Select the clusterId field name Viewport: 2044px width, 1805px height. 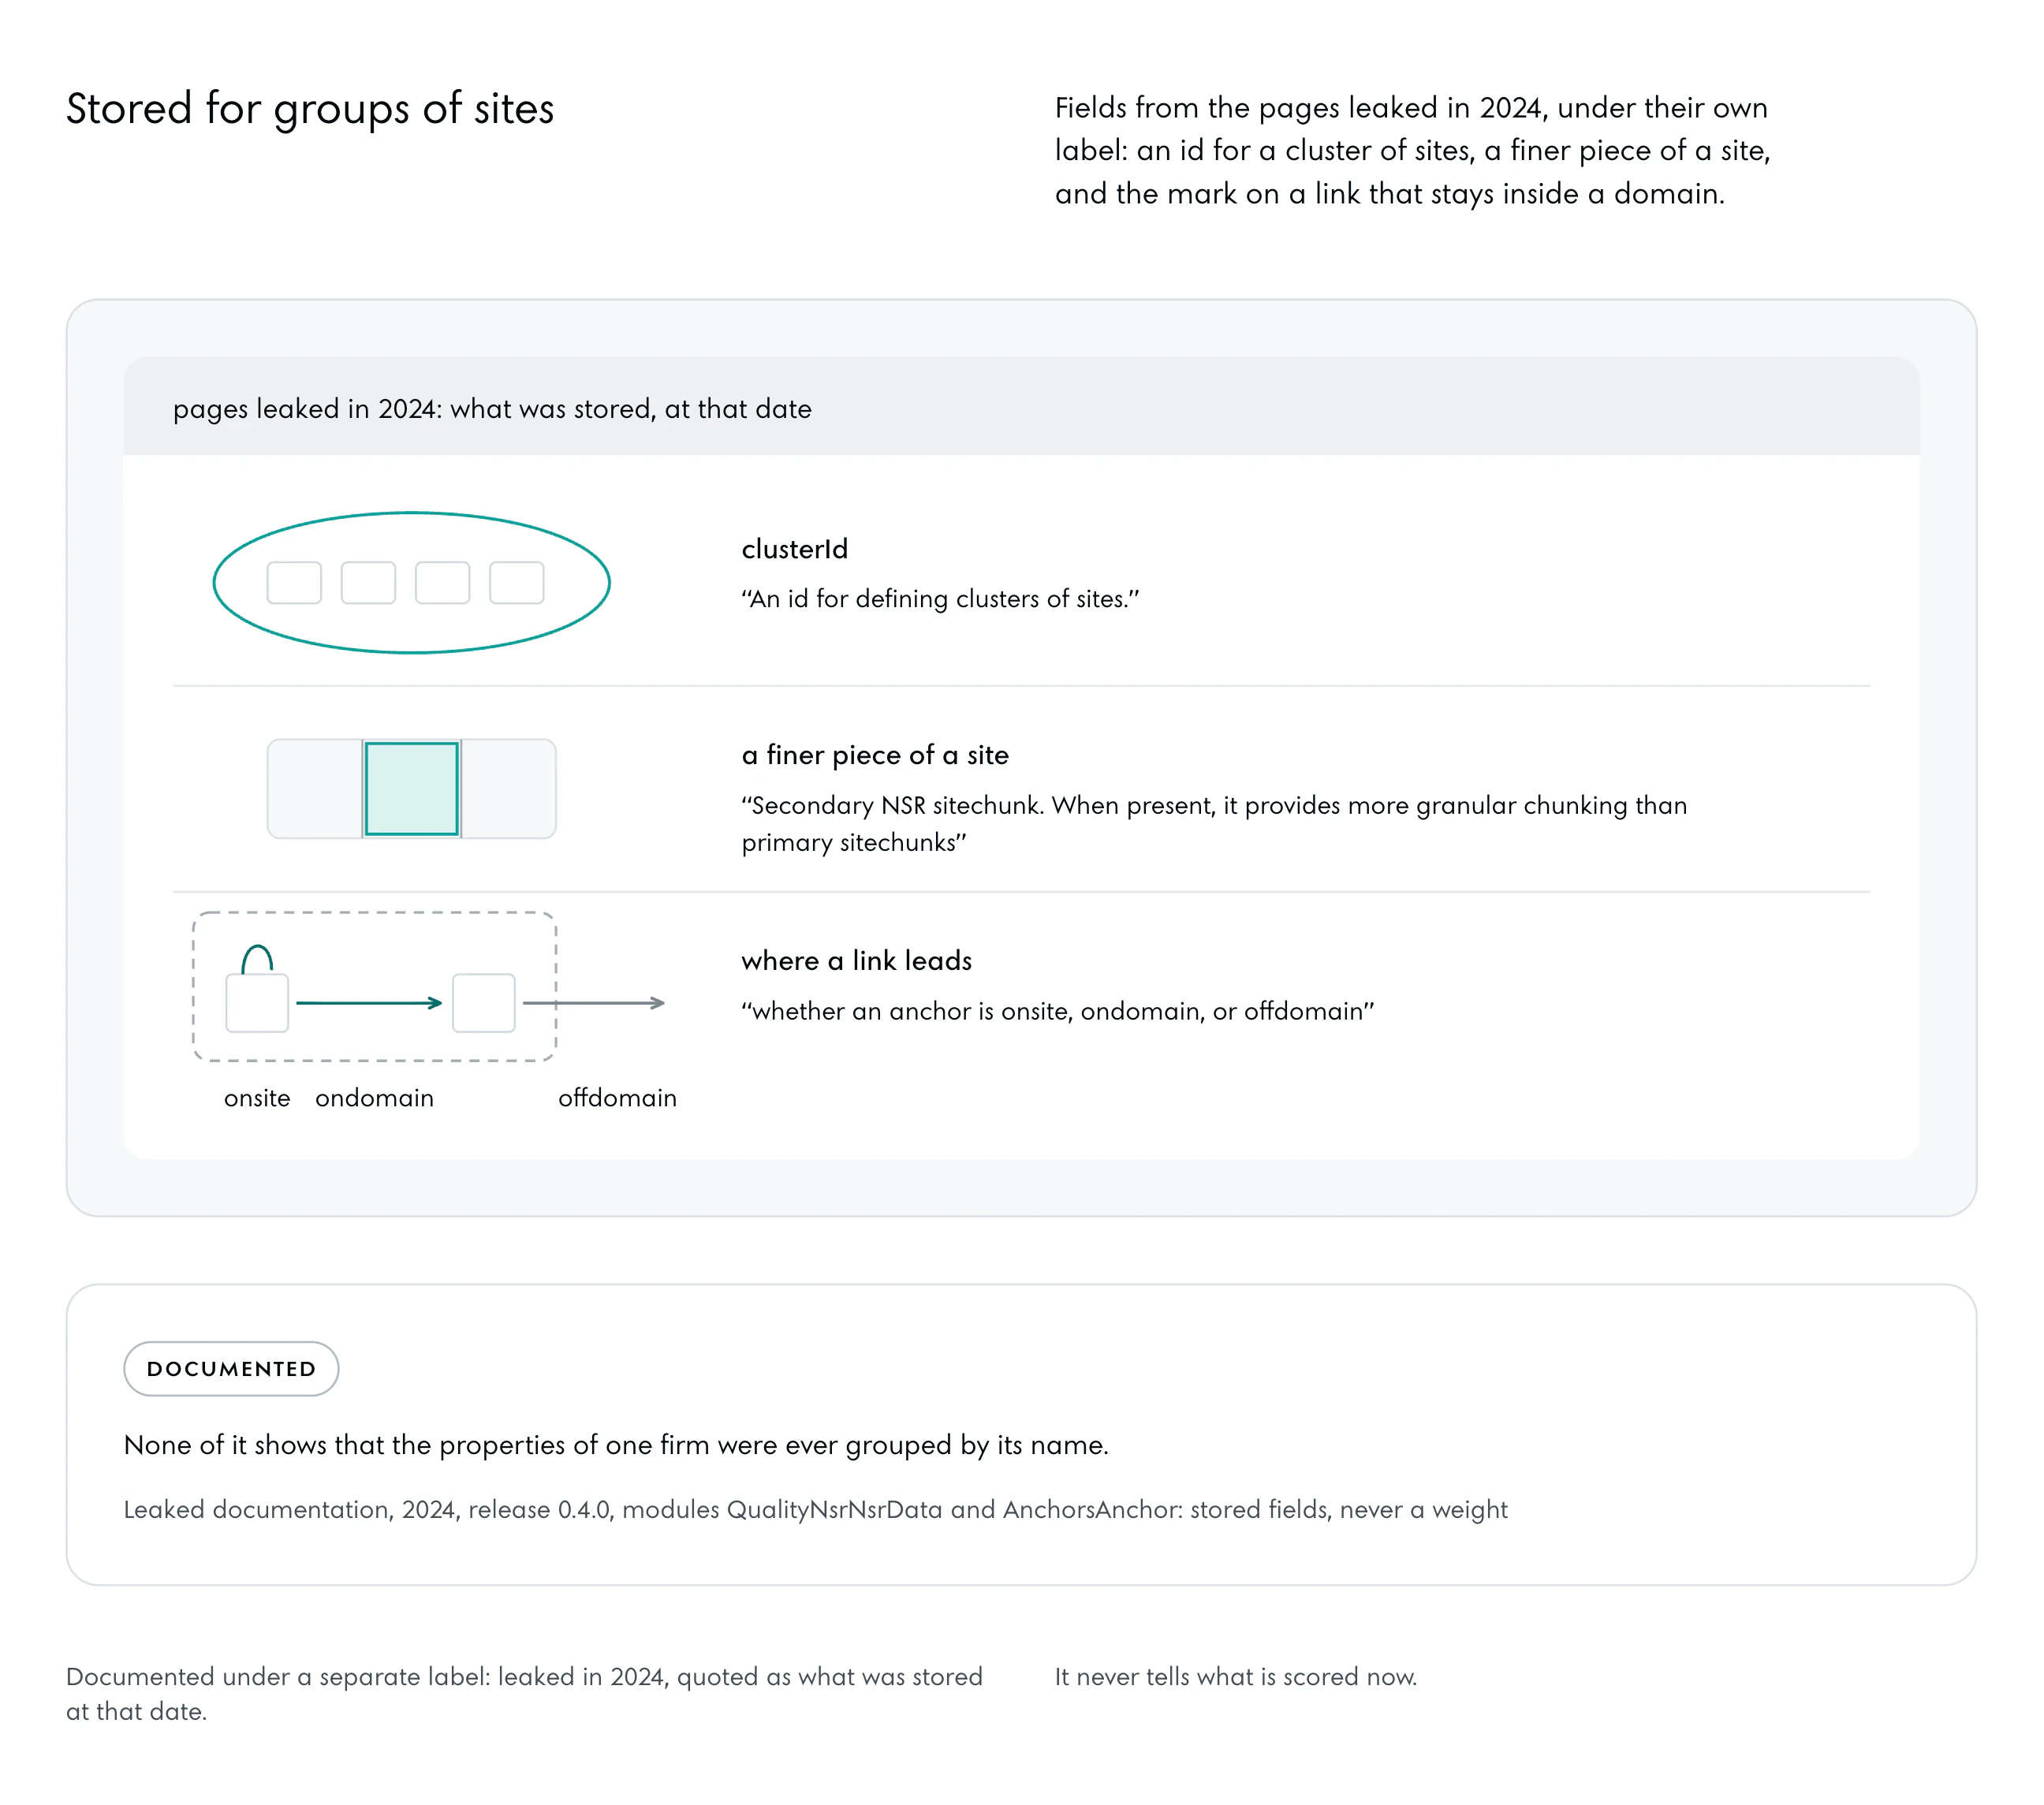point(794,549)
